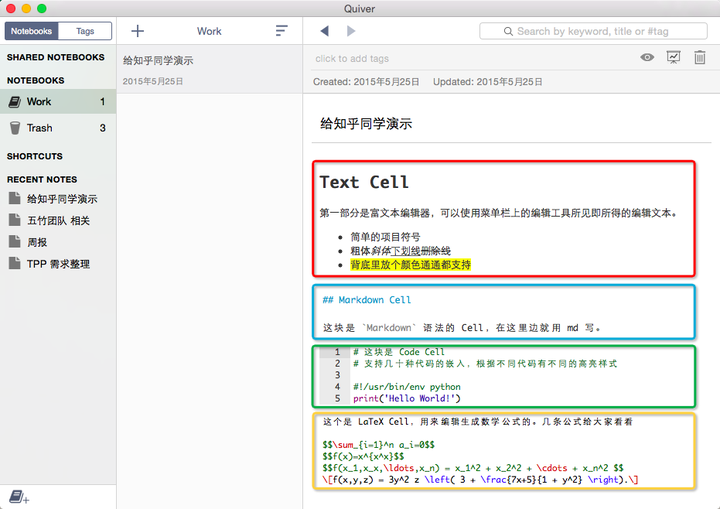This screenshot has width=720, height=509.
Task: Click the note title 给知乎同学演示 in the editor
Action: 366,124
